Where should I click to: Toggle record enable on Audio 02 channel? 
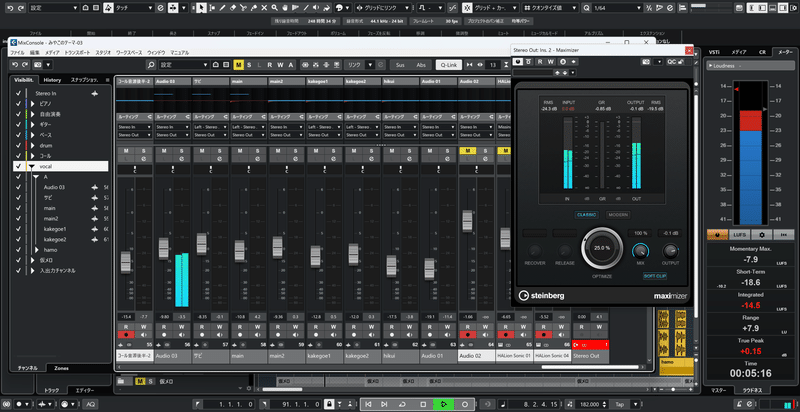tap(467, 335)
